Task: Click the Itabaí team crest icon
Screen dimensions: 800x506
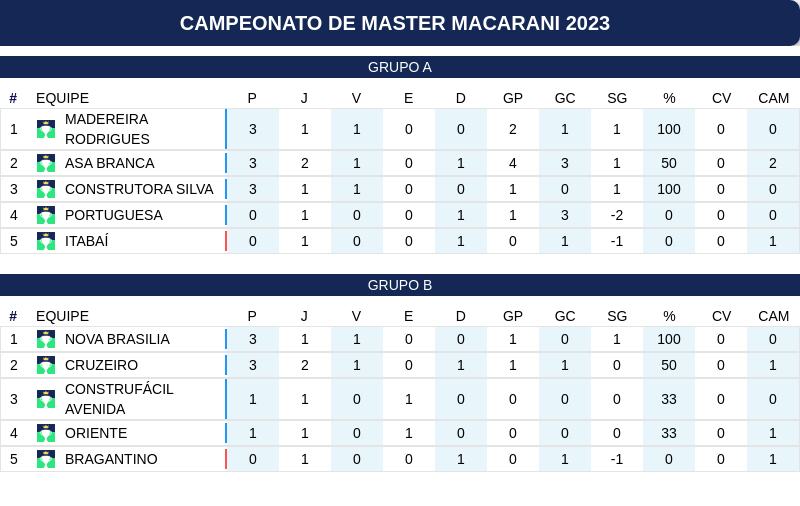Action: (46, 241)
